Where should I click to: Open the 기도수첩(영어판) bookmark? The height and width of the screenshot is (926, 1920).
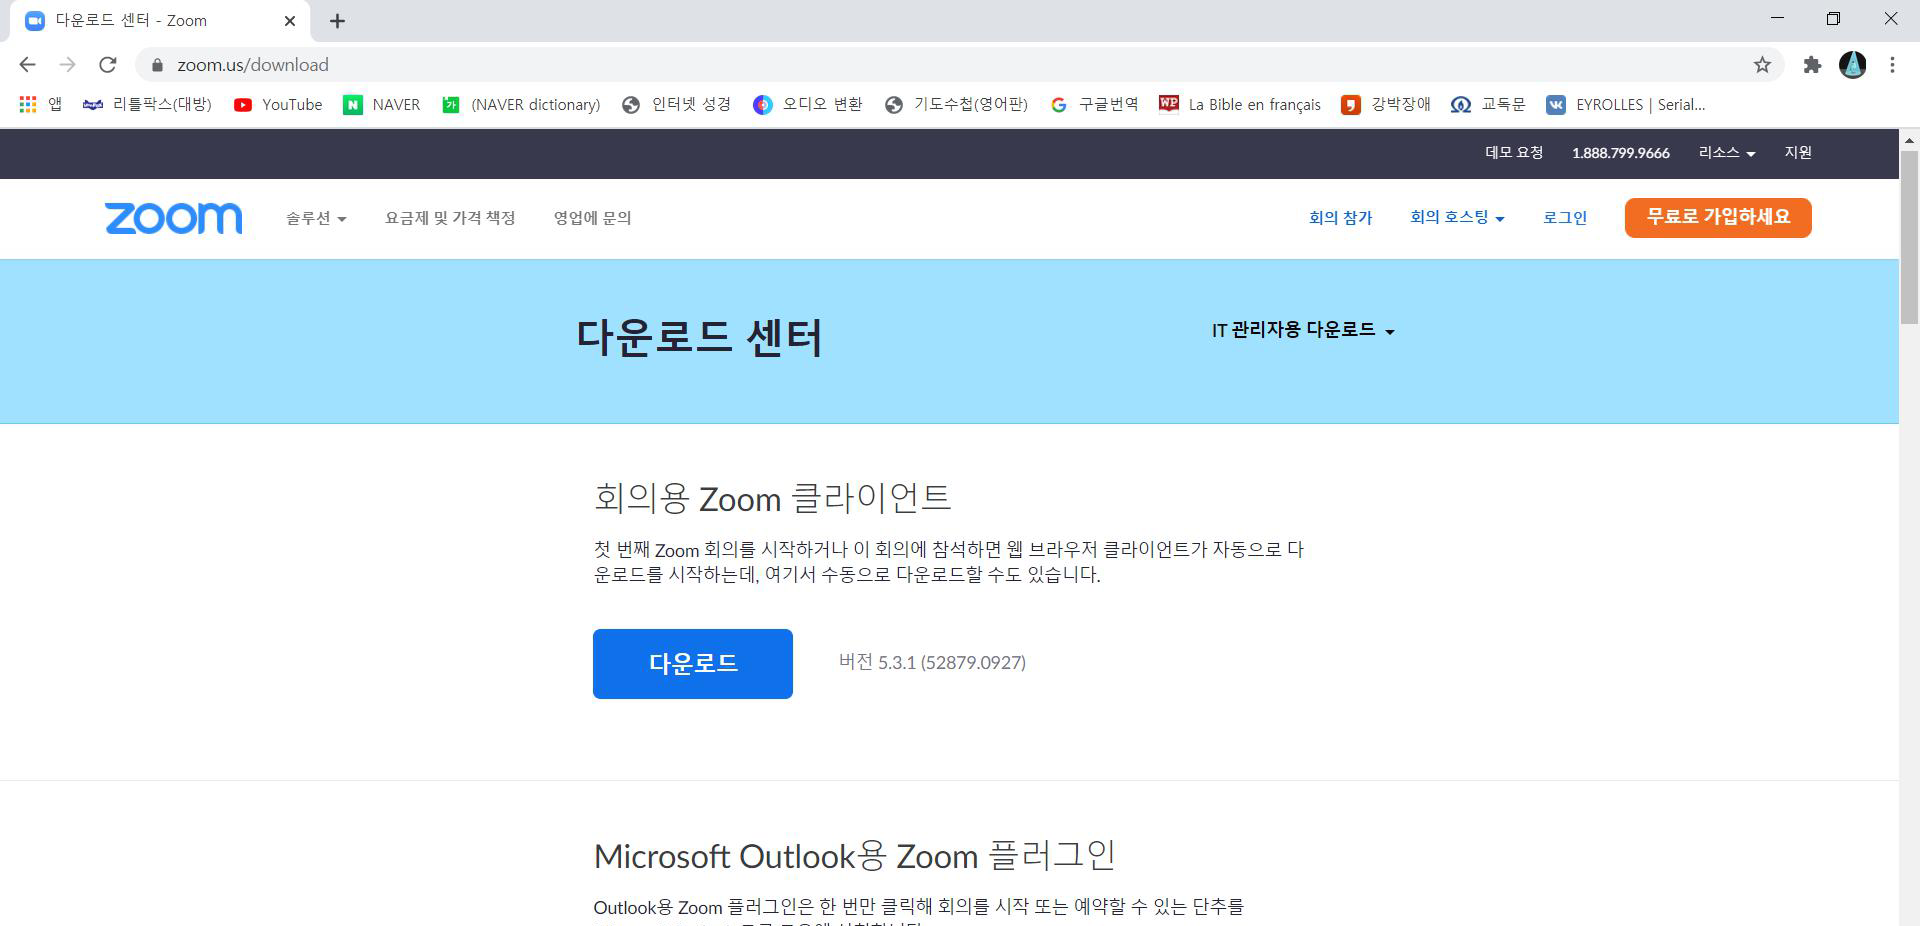956,104
